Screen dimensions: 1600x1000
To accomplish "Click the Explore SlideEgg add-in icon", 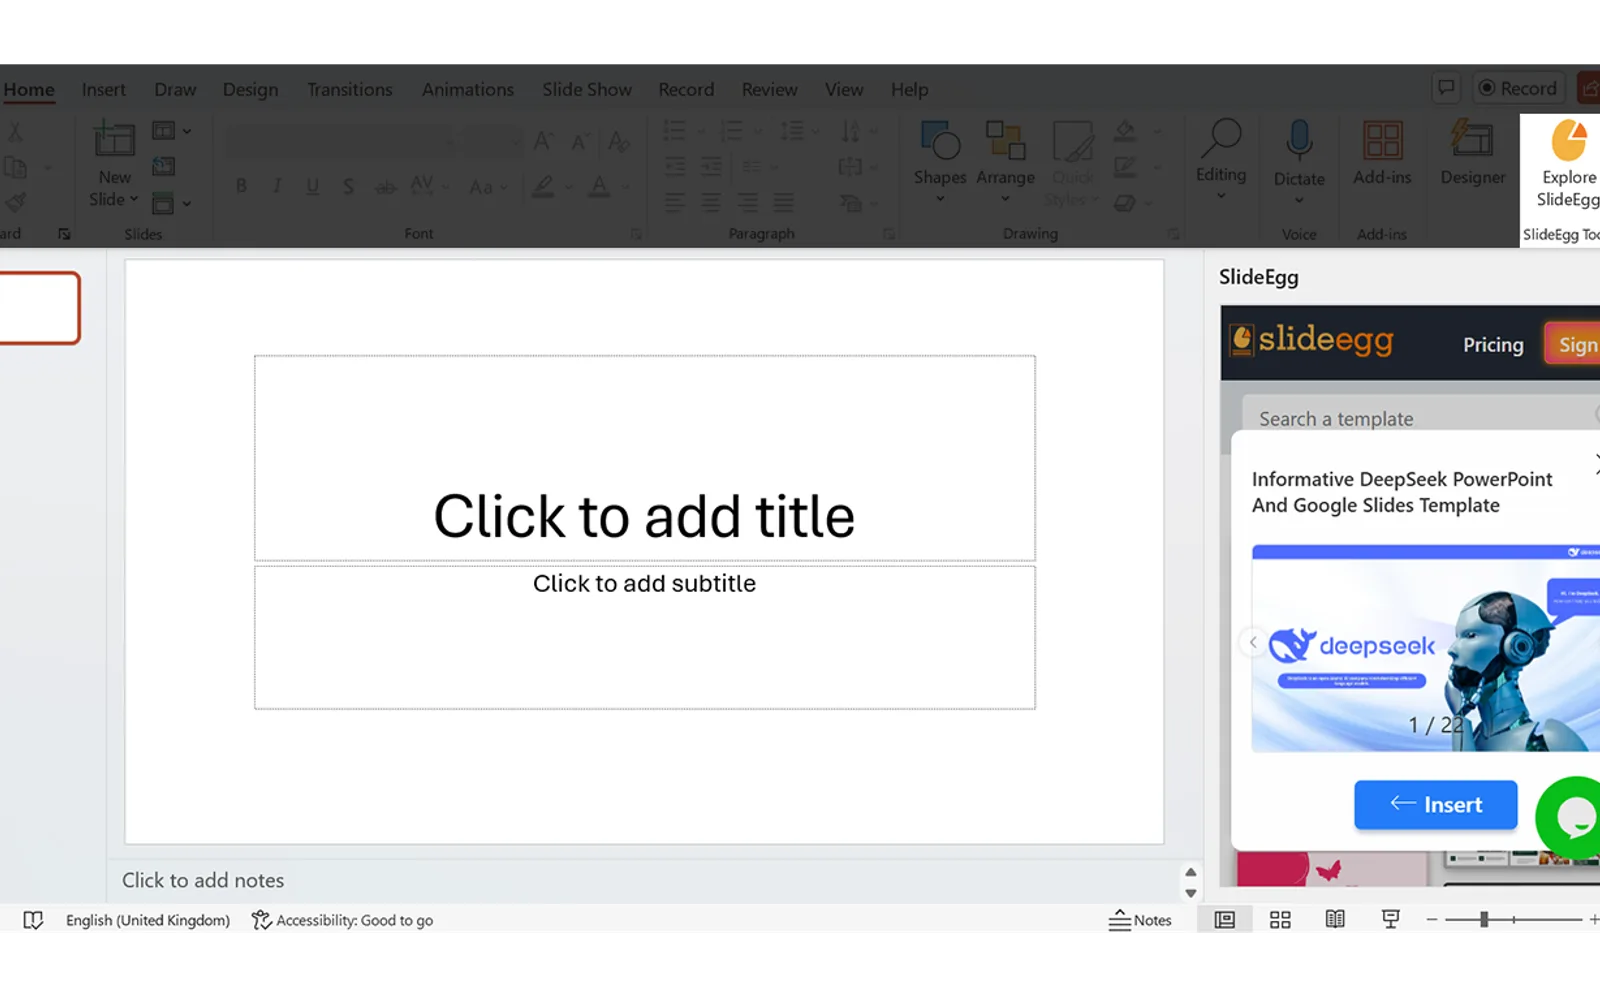I will 1568,141.
